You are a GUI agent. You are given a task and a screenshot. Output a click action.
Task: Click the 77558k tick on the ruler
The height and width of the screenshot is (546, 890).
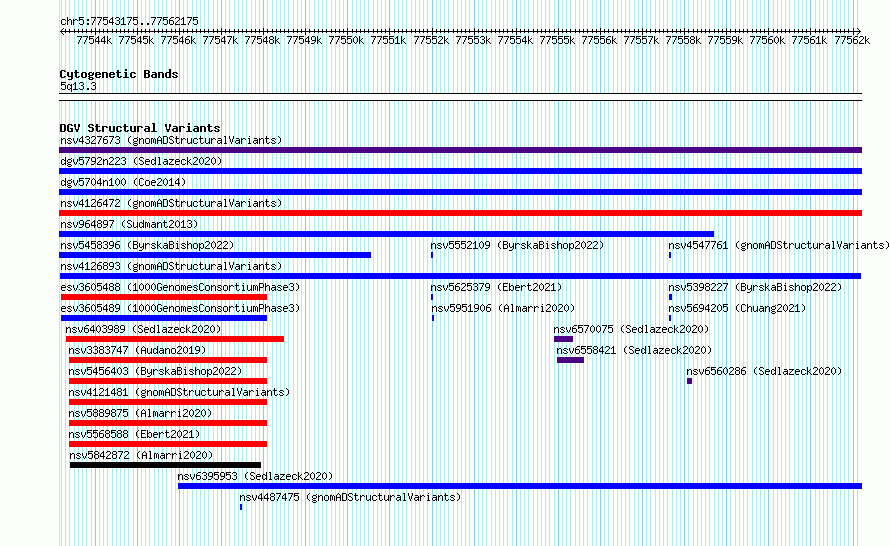(x=683, y=40)
